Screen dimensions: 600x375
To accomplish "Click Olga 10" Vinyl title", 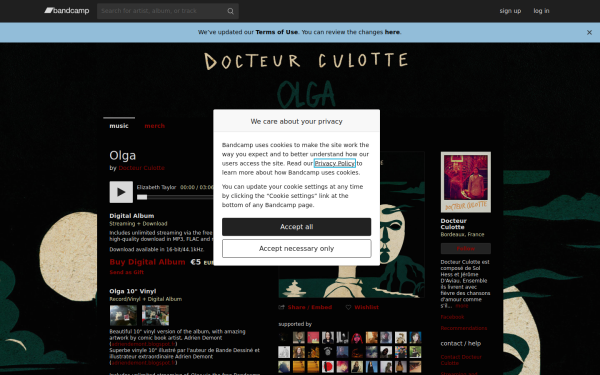I will click(x=133, y=291).
